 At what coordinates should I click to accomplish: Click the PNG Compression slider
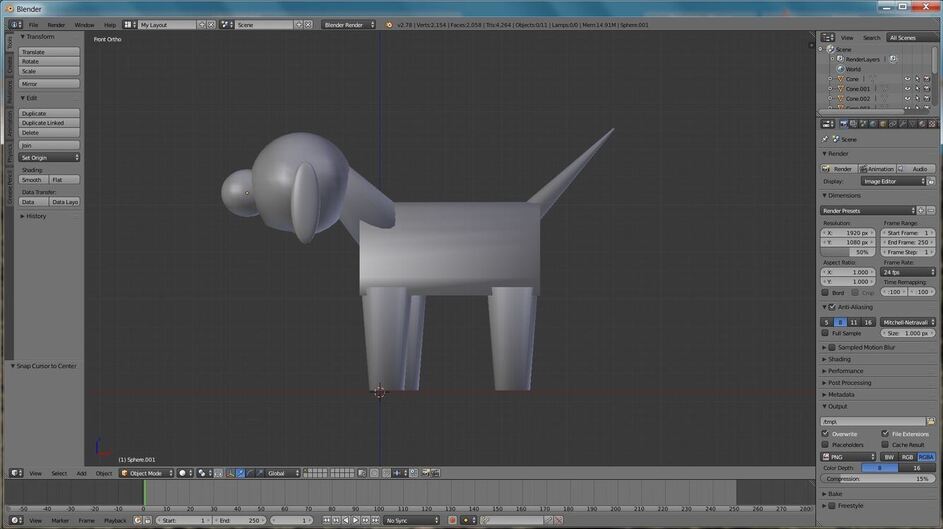coord(878,478)
